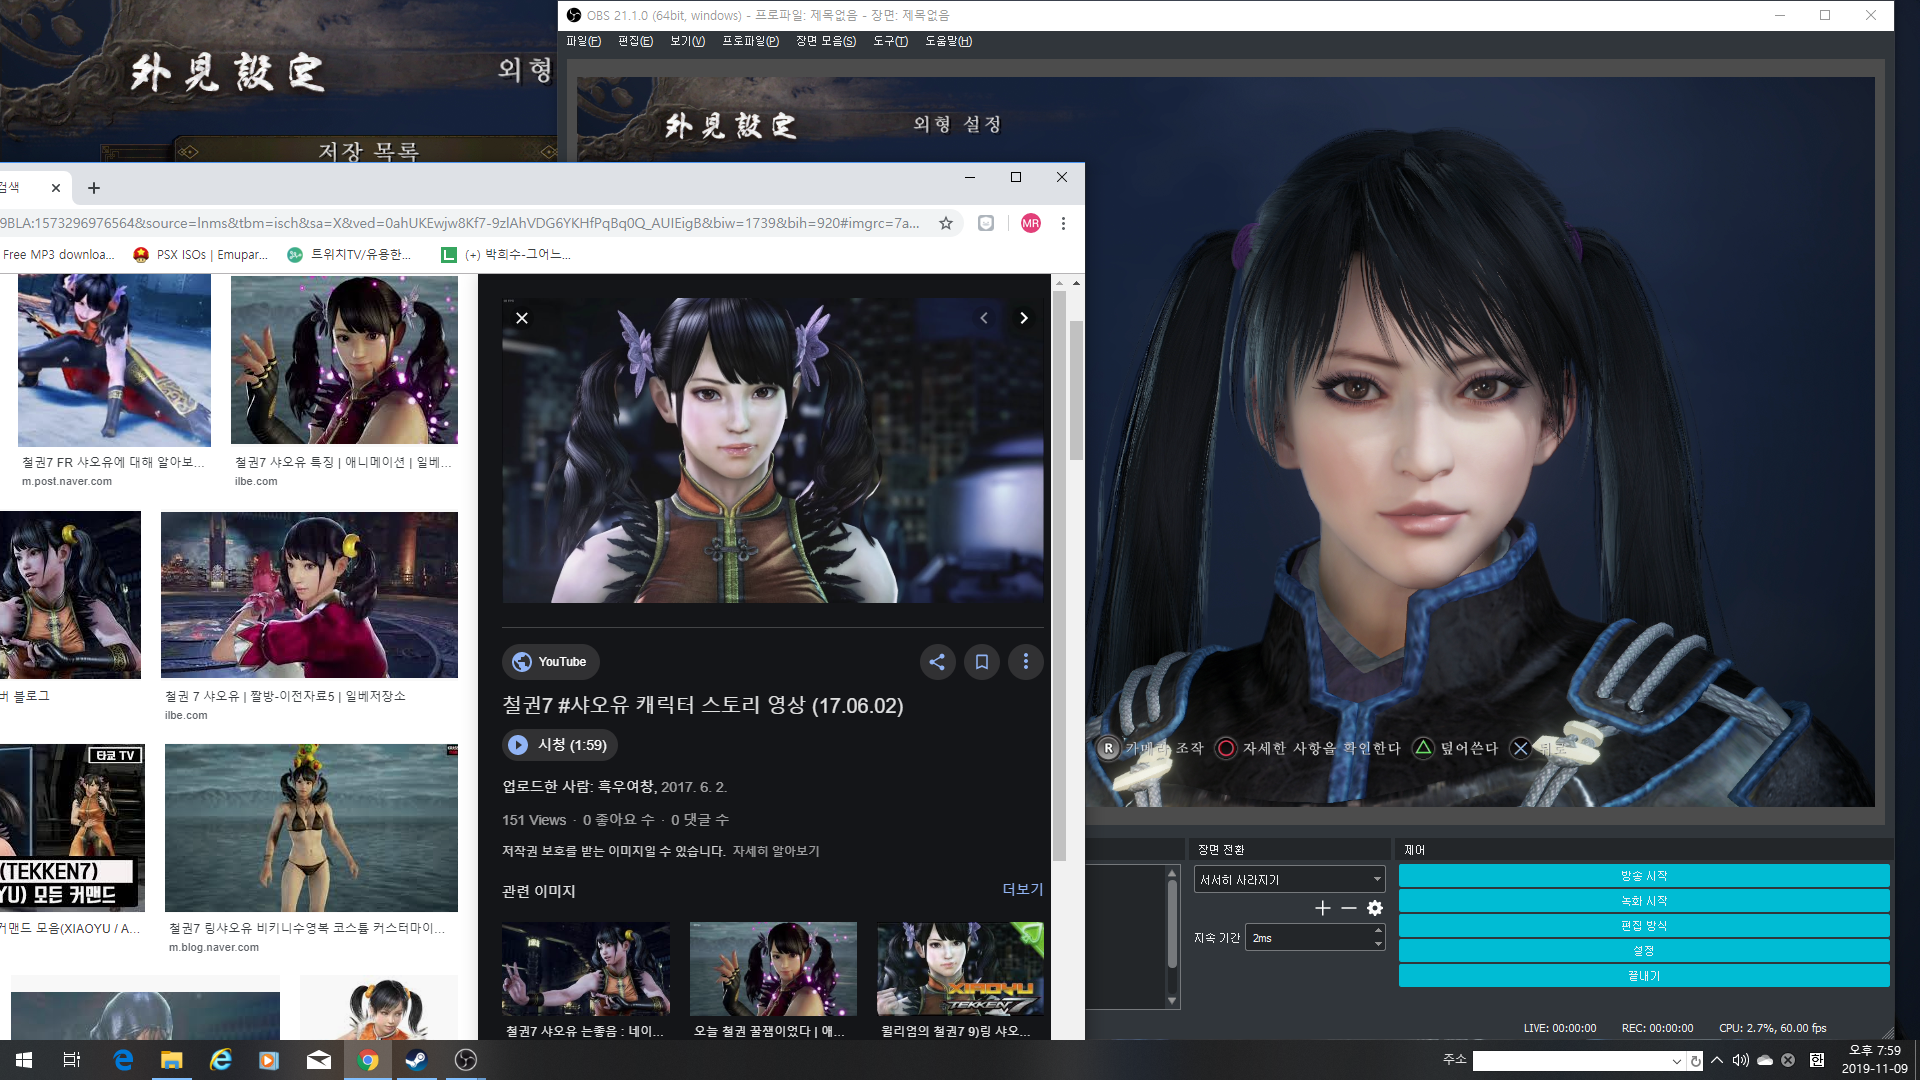Remove transition with the minus icon
Viewport: 1920px width, 1080px height.
(1349, 908)
